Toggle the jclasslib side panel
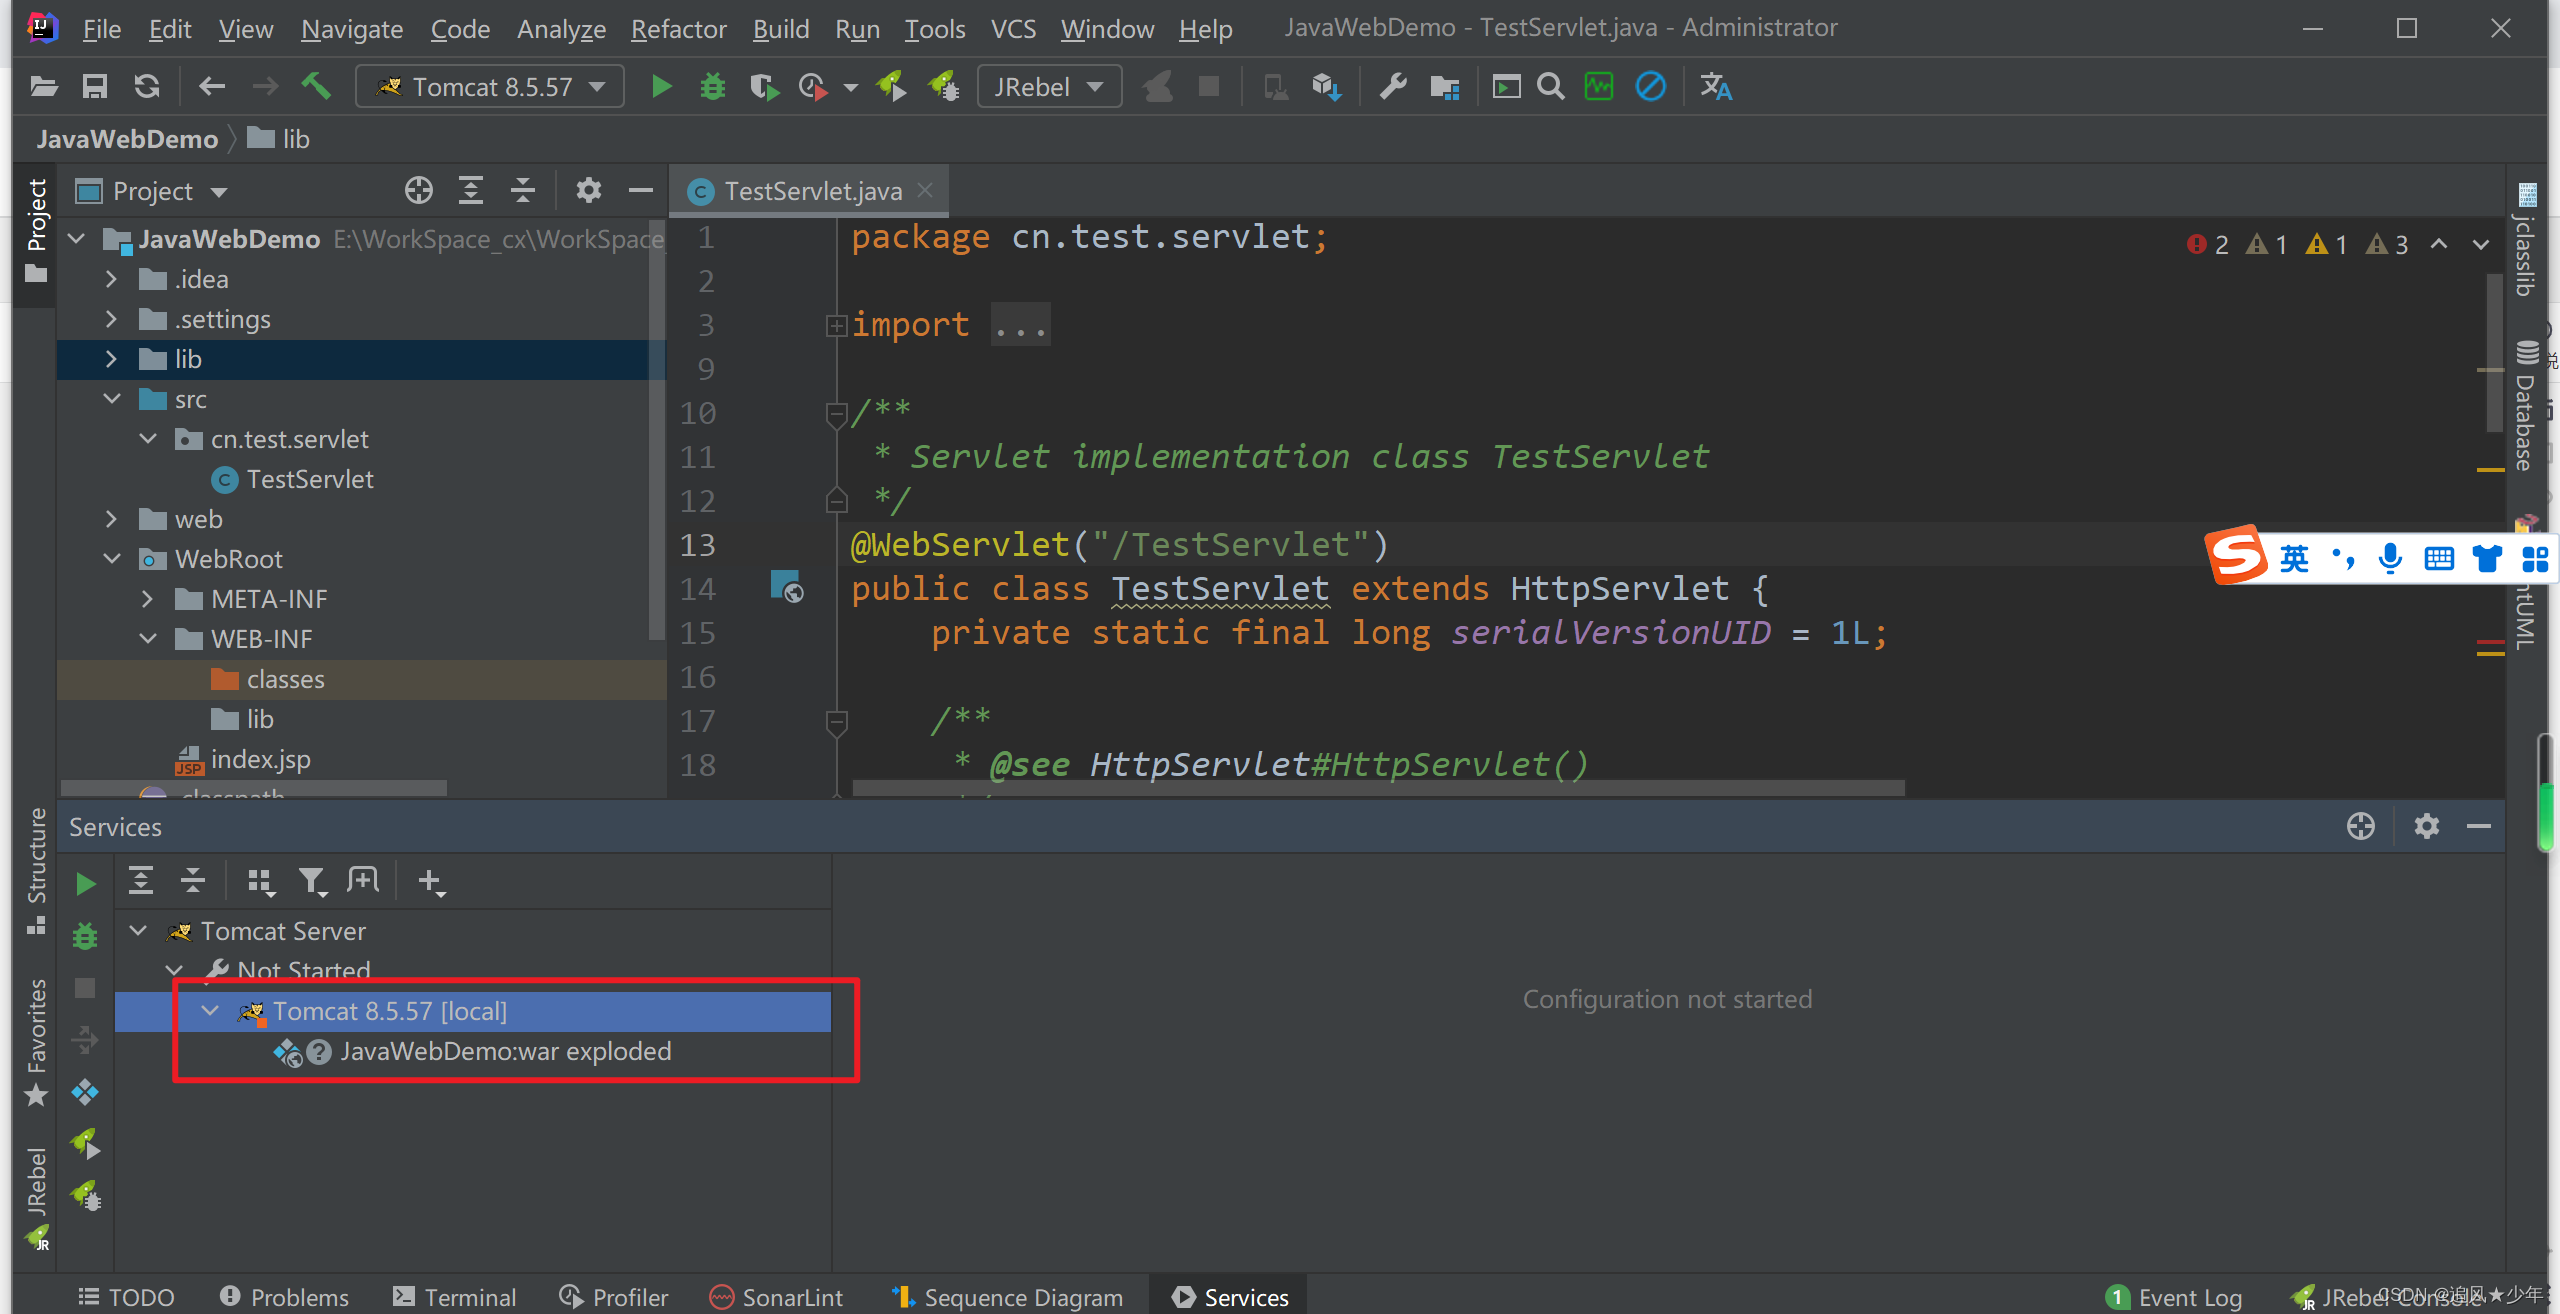Viewport: 2560px width, 1314px height. (x=2527, y=240)
